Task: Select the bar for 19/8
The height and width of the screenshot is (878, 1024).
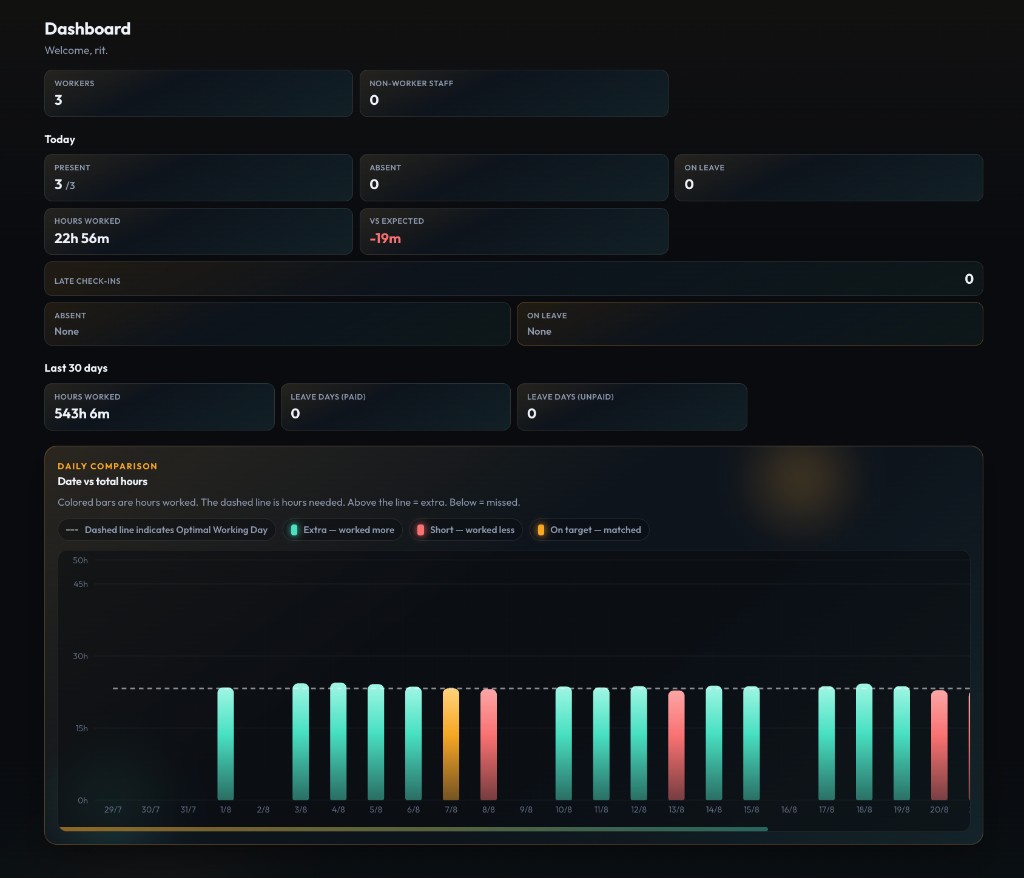Action: (902, 743)
